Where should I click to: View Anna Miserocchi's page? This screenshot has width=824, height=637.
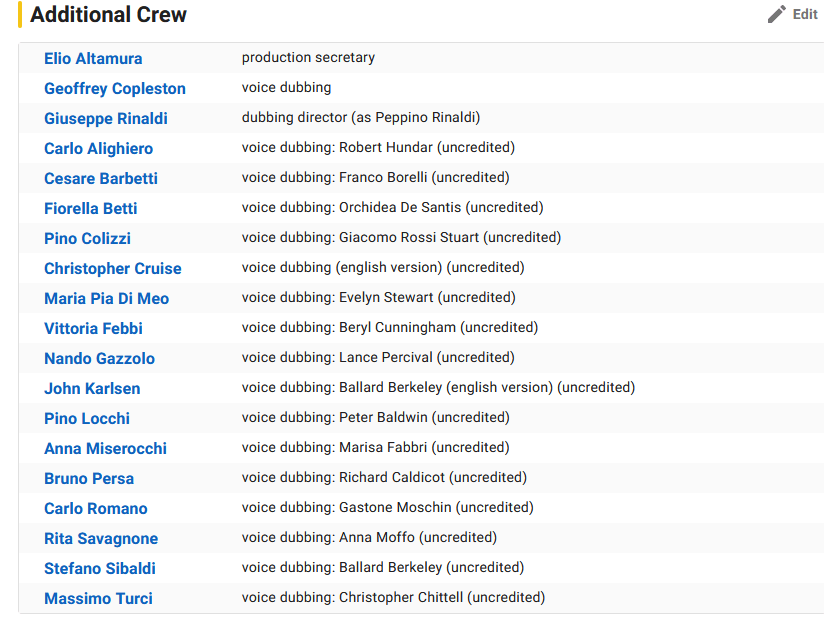[105, 448]
